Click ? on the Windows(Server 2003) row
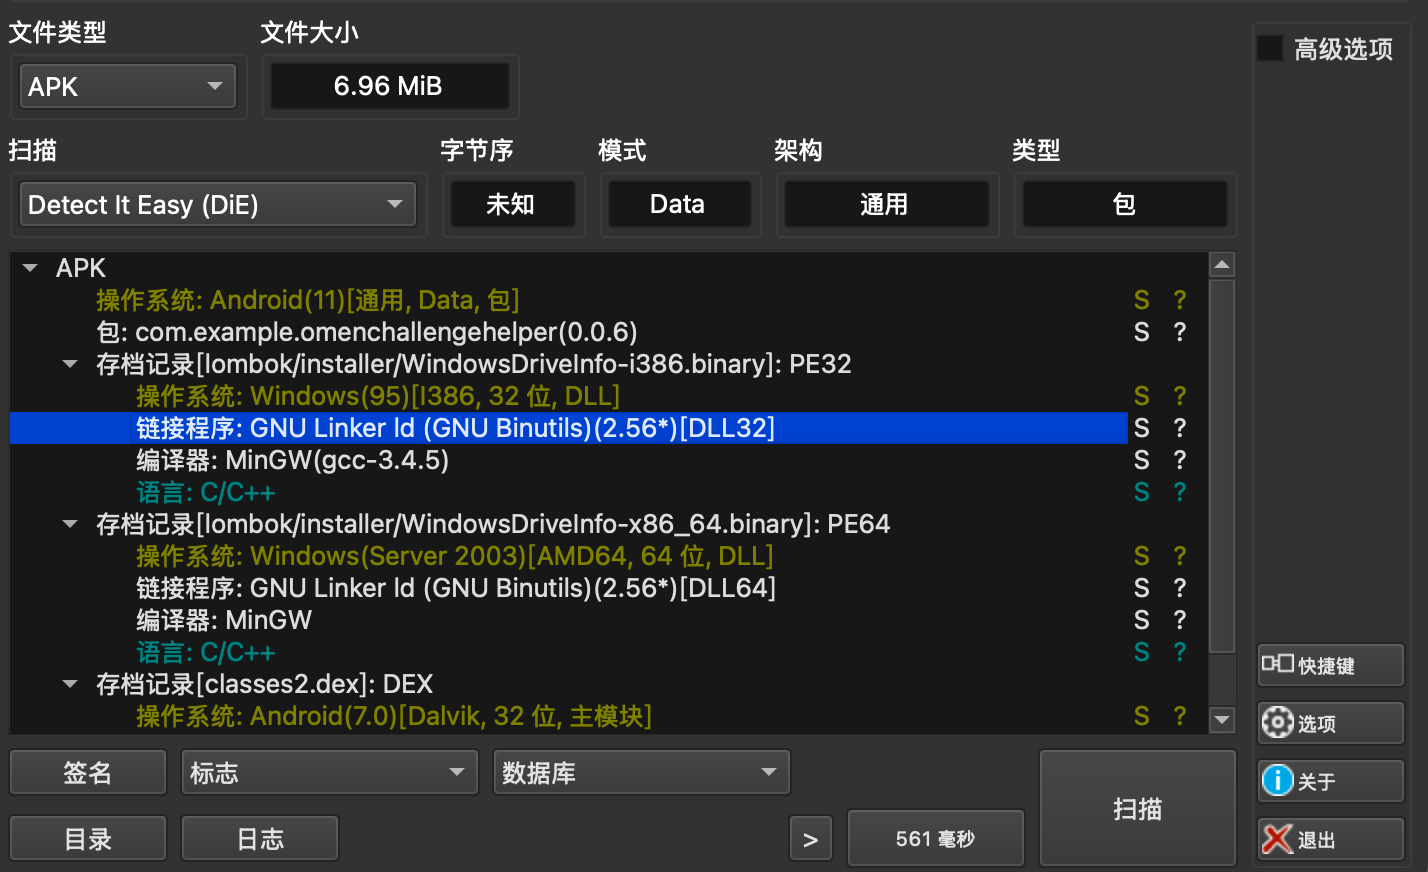 click(x=1180, y=556)
